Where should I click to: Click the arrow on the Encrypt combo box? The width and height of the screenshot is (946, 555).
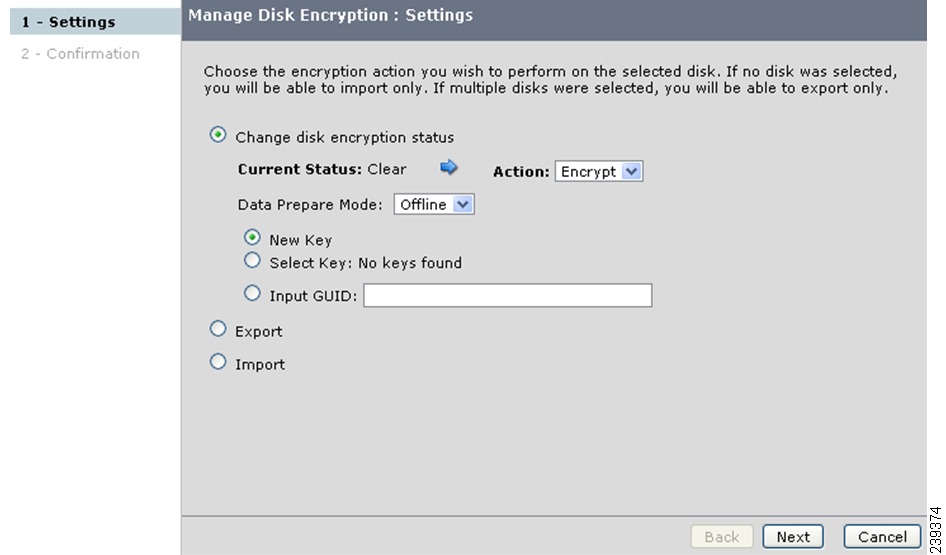coord(632,171)
